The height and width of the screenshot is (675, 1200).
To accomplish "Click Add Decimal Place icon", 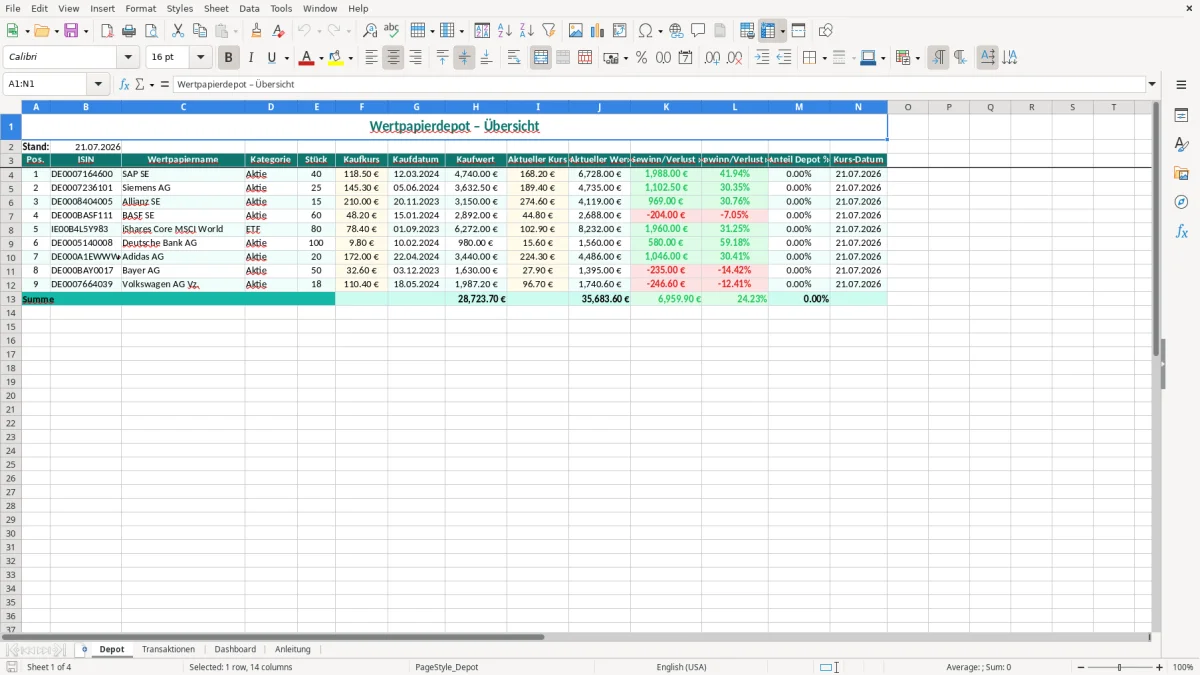I will coord(712,58).
